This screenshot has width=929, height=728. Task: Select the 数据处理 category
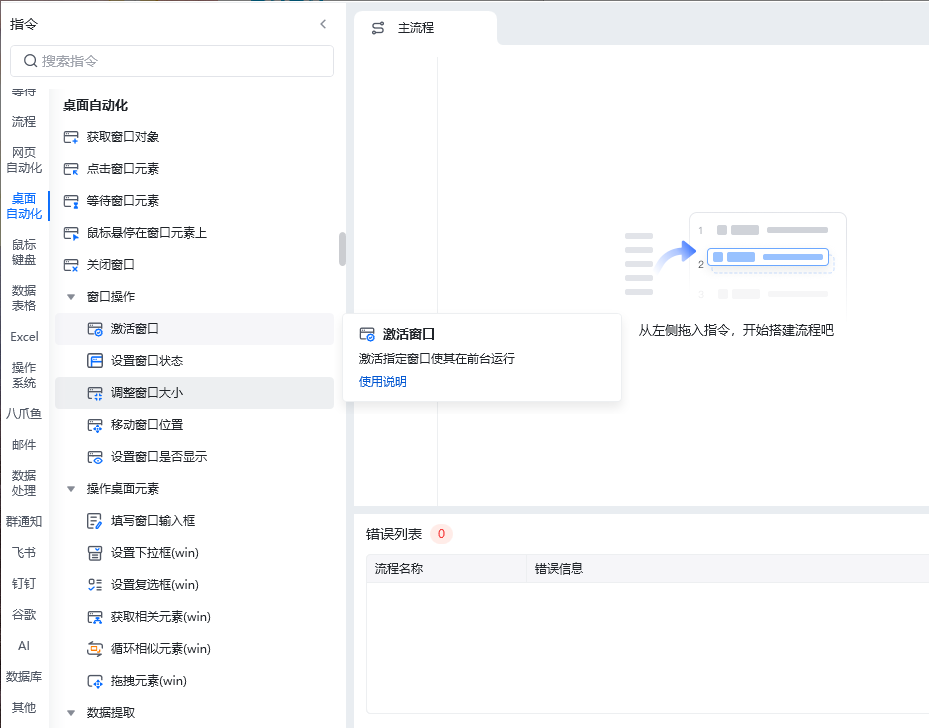pos(24,483)
